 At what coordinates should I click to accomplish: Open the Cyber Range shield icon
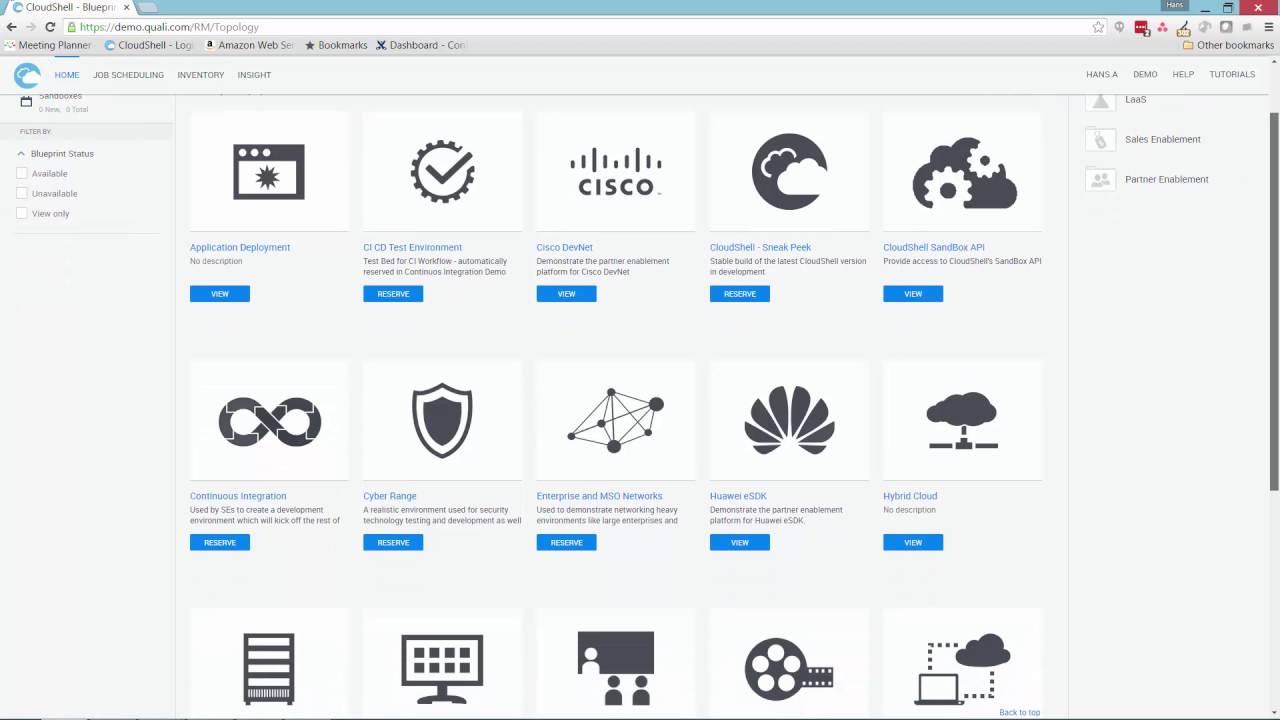click(x=442, y=420)
